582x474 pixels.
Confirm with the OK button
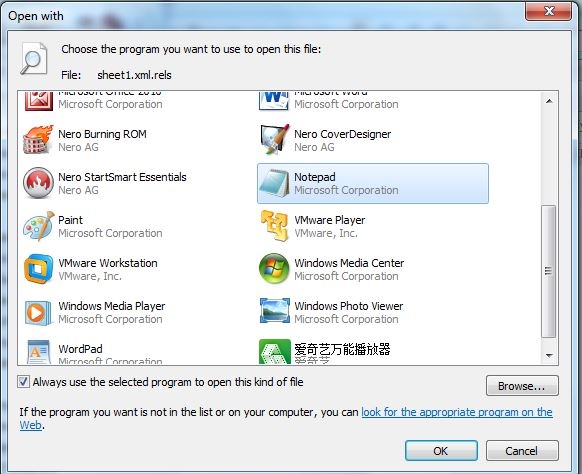[441, 451]
